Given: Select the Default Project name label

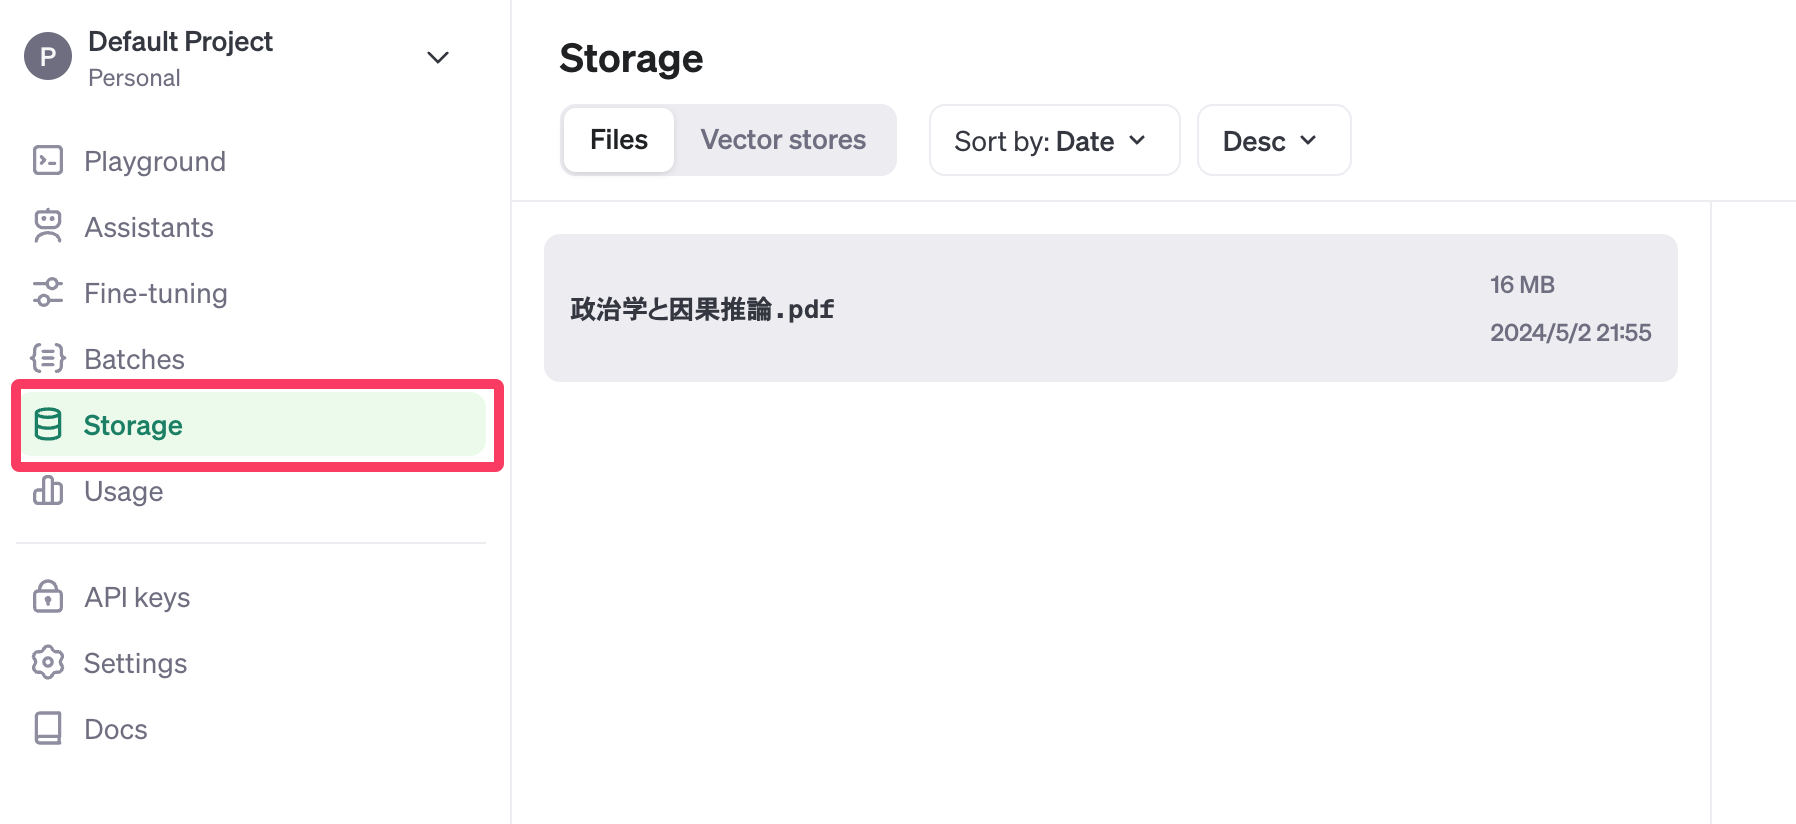Looking at the screenshot, I should [x=180, y=42].
